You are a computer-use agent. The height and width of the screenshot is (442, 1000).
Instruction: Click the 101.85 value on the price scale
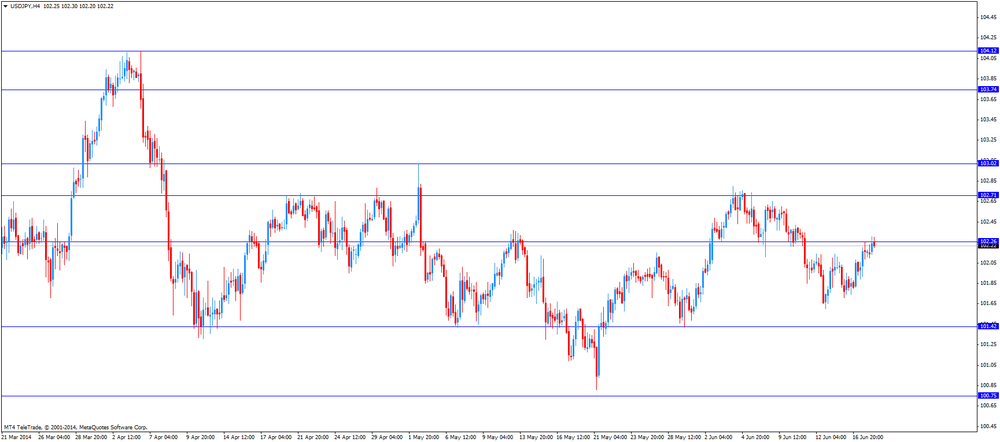click(x=988, y=283)
